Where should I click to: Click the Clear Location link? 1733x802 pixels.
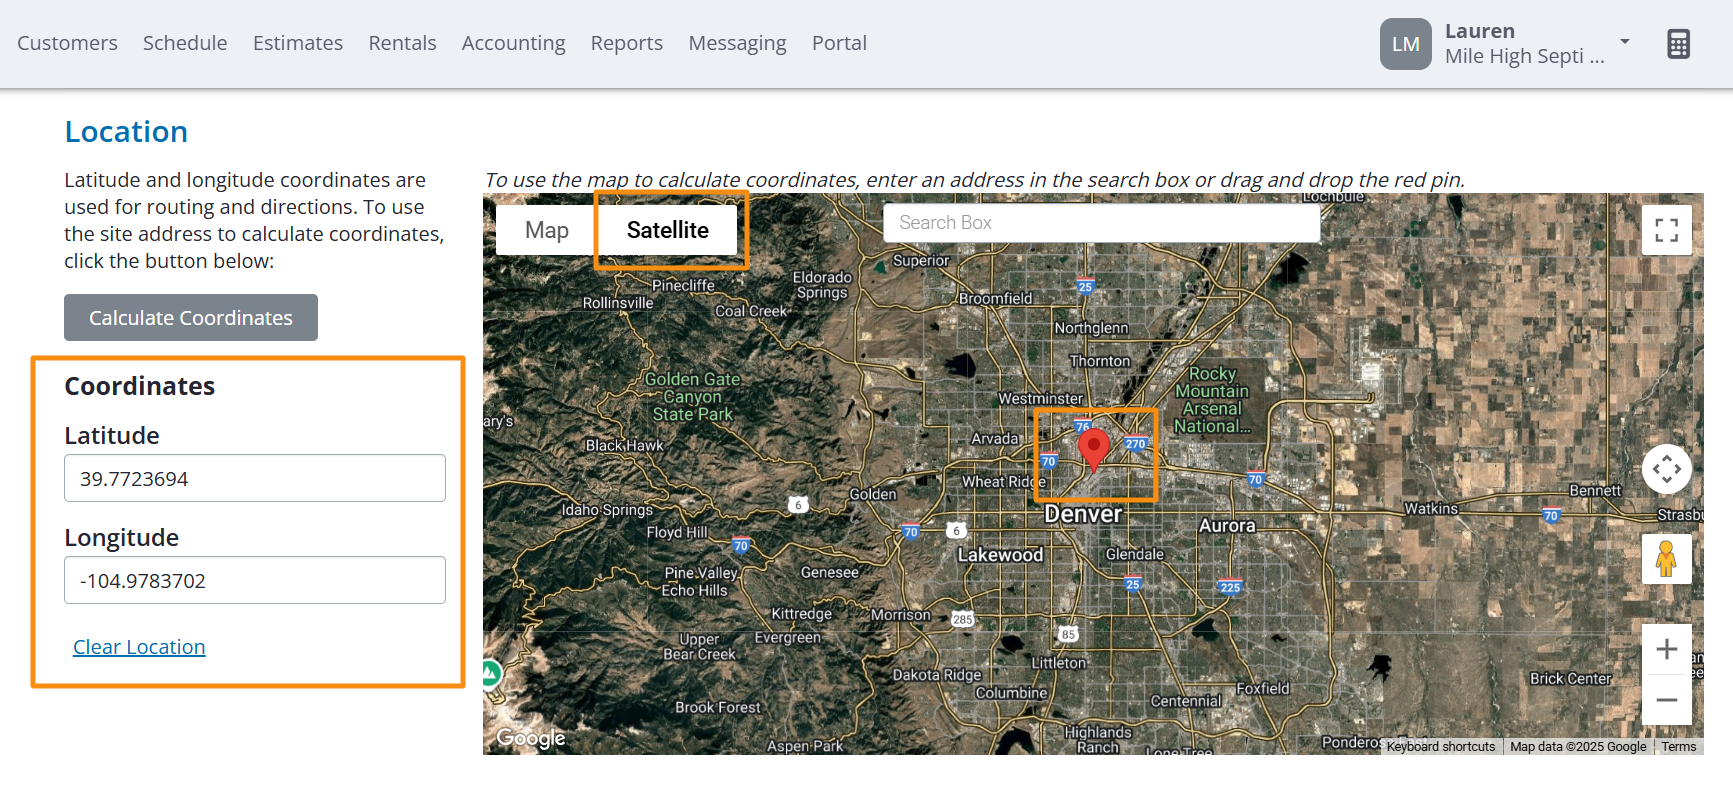pos(139,647)
